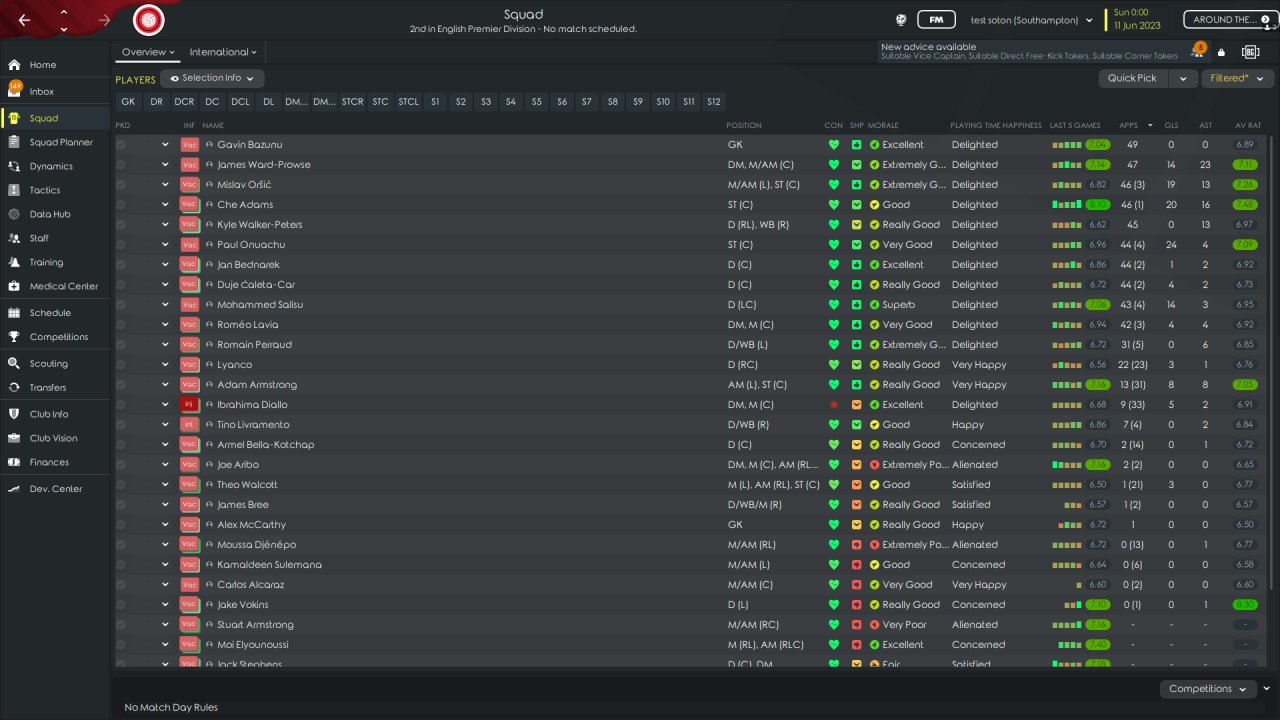Image resolution: width=1280 pixels, height=720 pixels.
Task: Select the S1 substitute tab
Action: coord(435,102)
